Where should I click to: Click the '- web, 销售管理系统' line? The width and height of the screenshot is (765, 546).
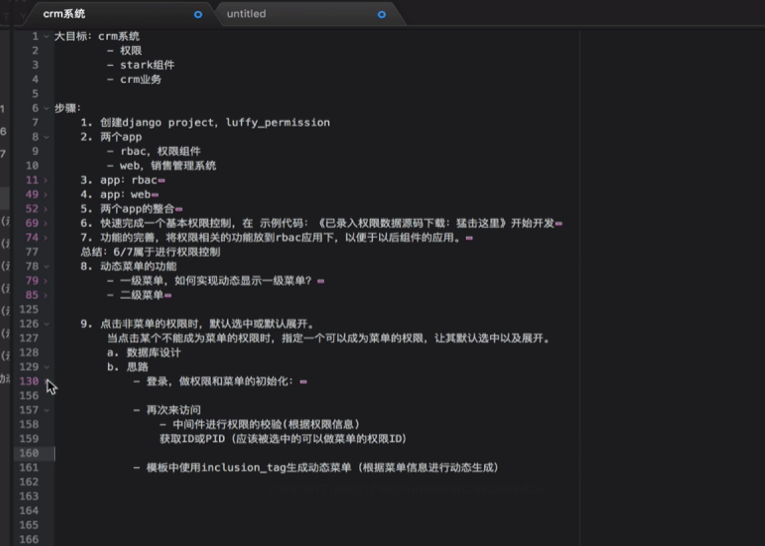pyautogui.click(x=161, y=165)
